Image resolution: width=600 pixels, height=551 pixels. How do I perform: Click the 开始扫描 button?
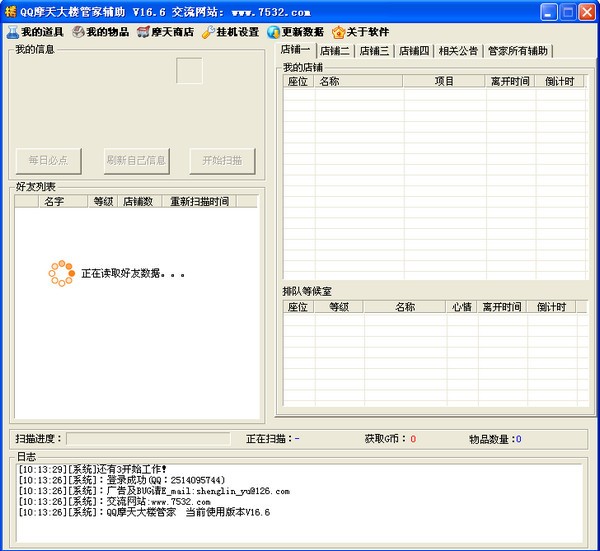(222, 161)
